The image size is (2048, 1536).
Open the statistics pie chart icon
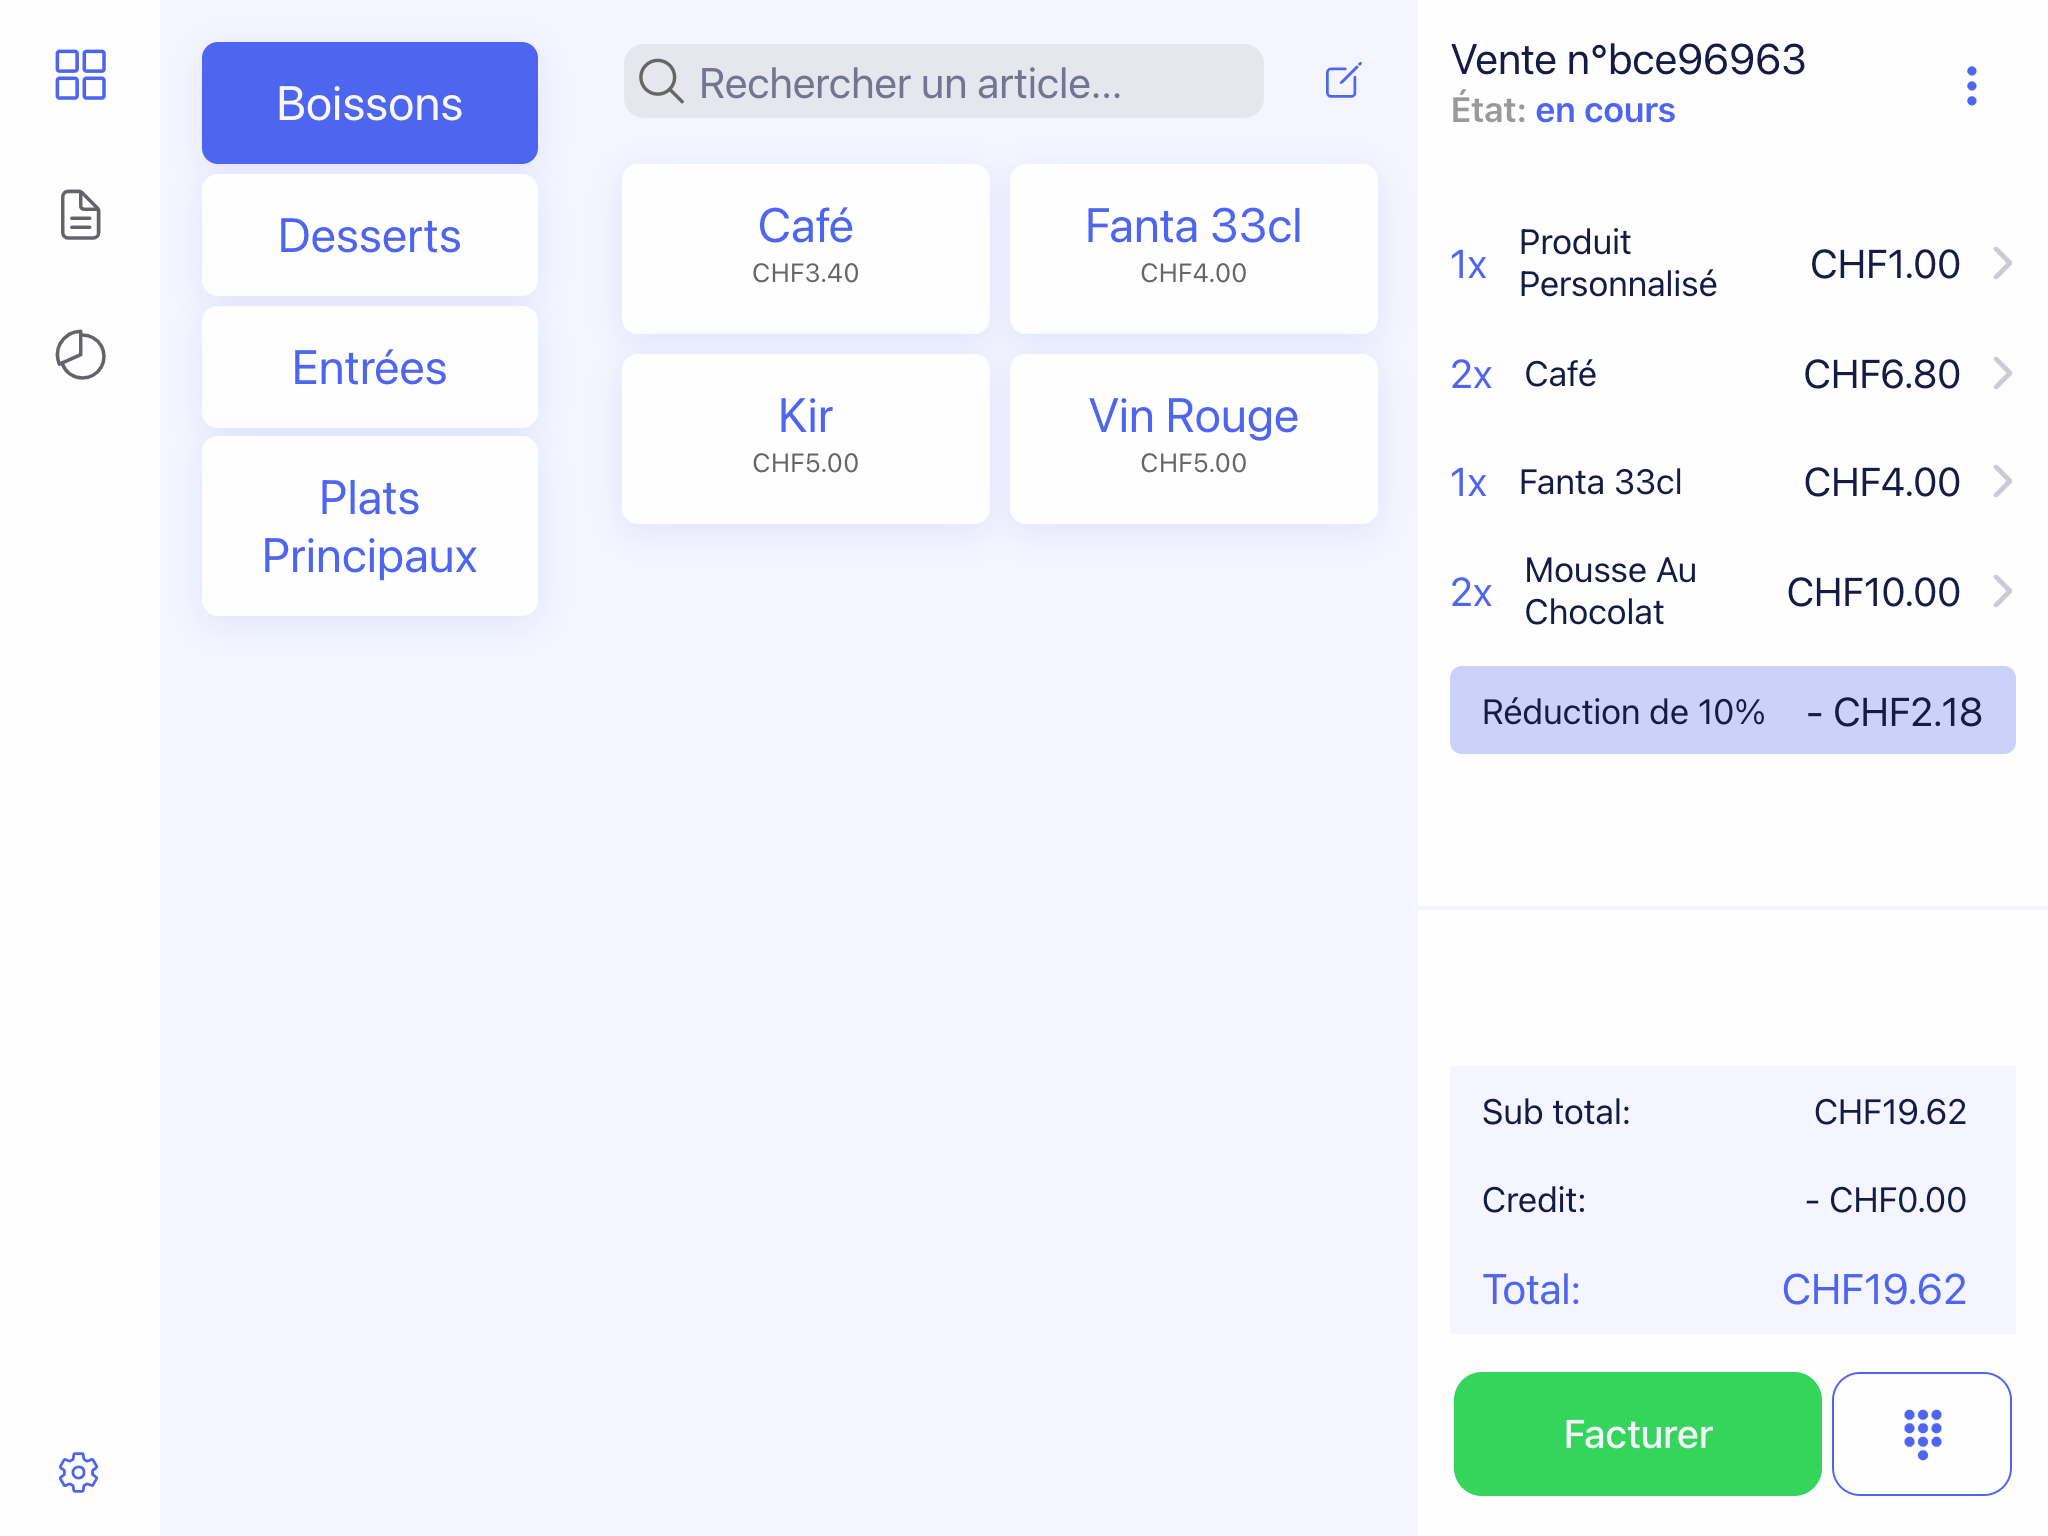[80, 355]
